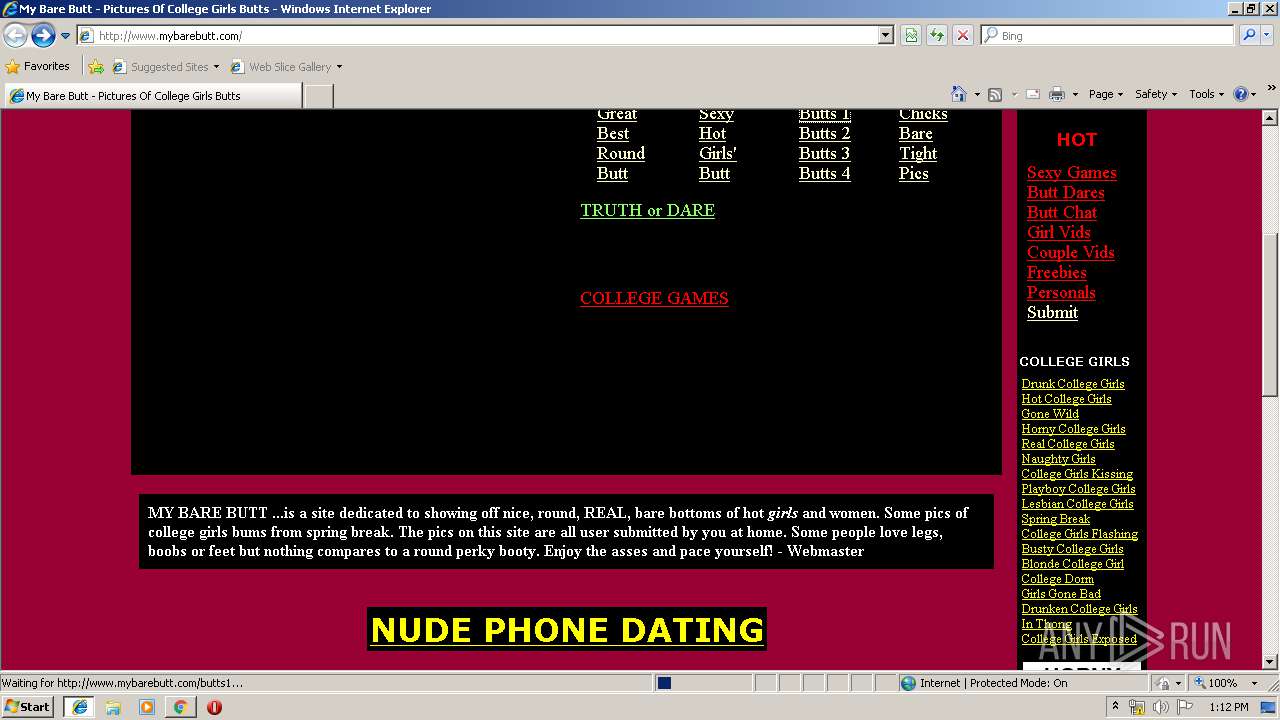Select the My Bare Butt browser tab
The height and width of the screenshot is (720, 1280).
click(x=153, y=96)
